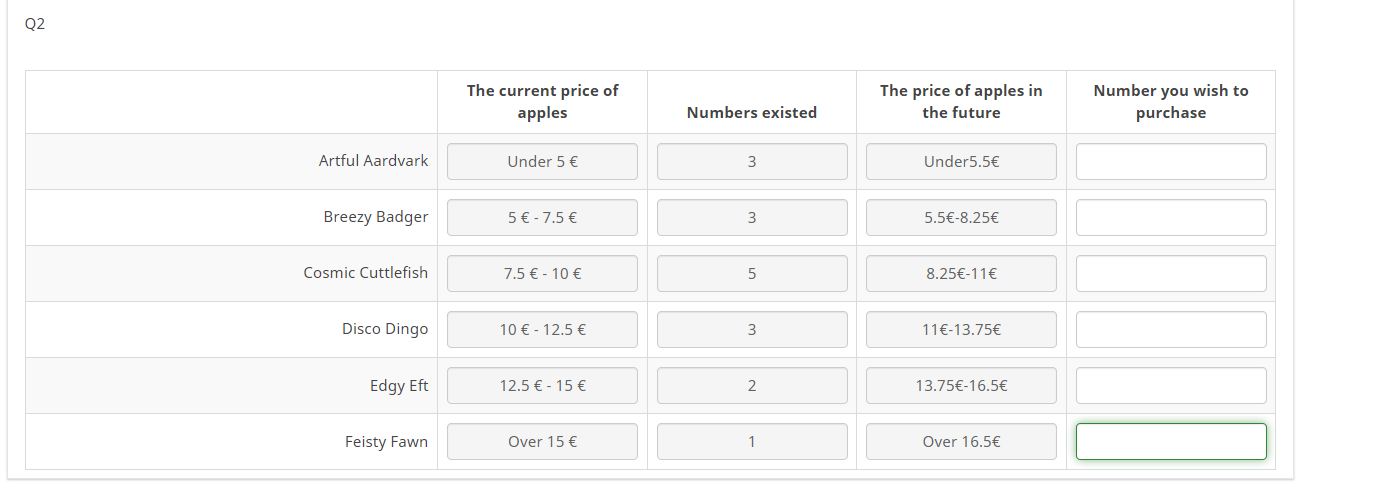Click purchase number field for Feisty Fawn
This screenshot has height=500, width=1379.
click(1171, 442)
